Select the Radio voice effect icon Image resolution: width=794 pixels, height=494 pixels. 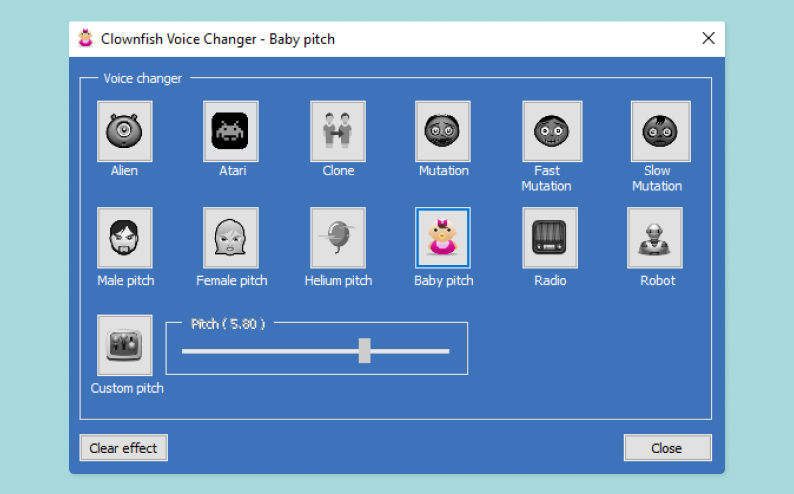pos(550,238)
